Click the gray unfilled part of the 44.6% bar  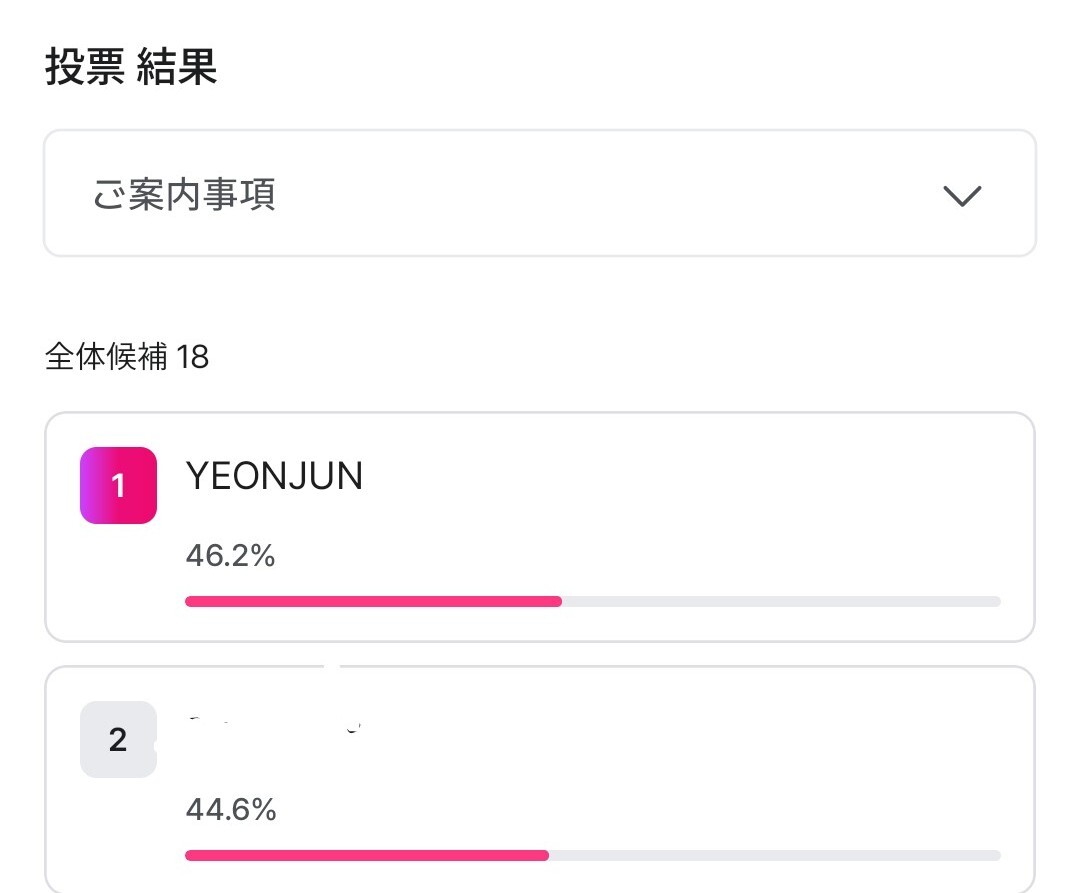[774, 856]
